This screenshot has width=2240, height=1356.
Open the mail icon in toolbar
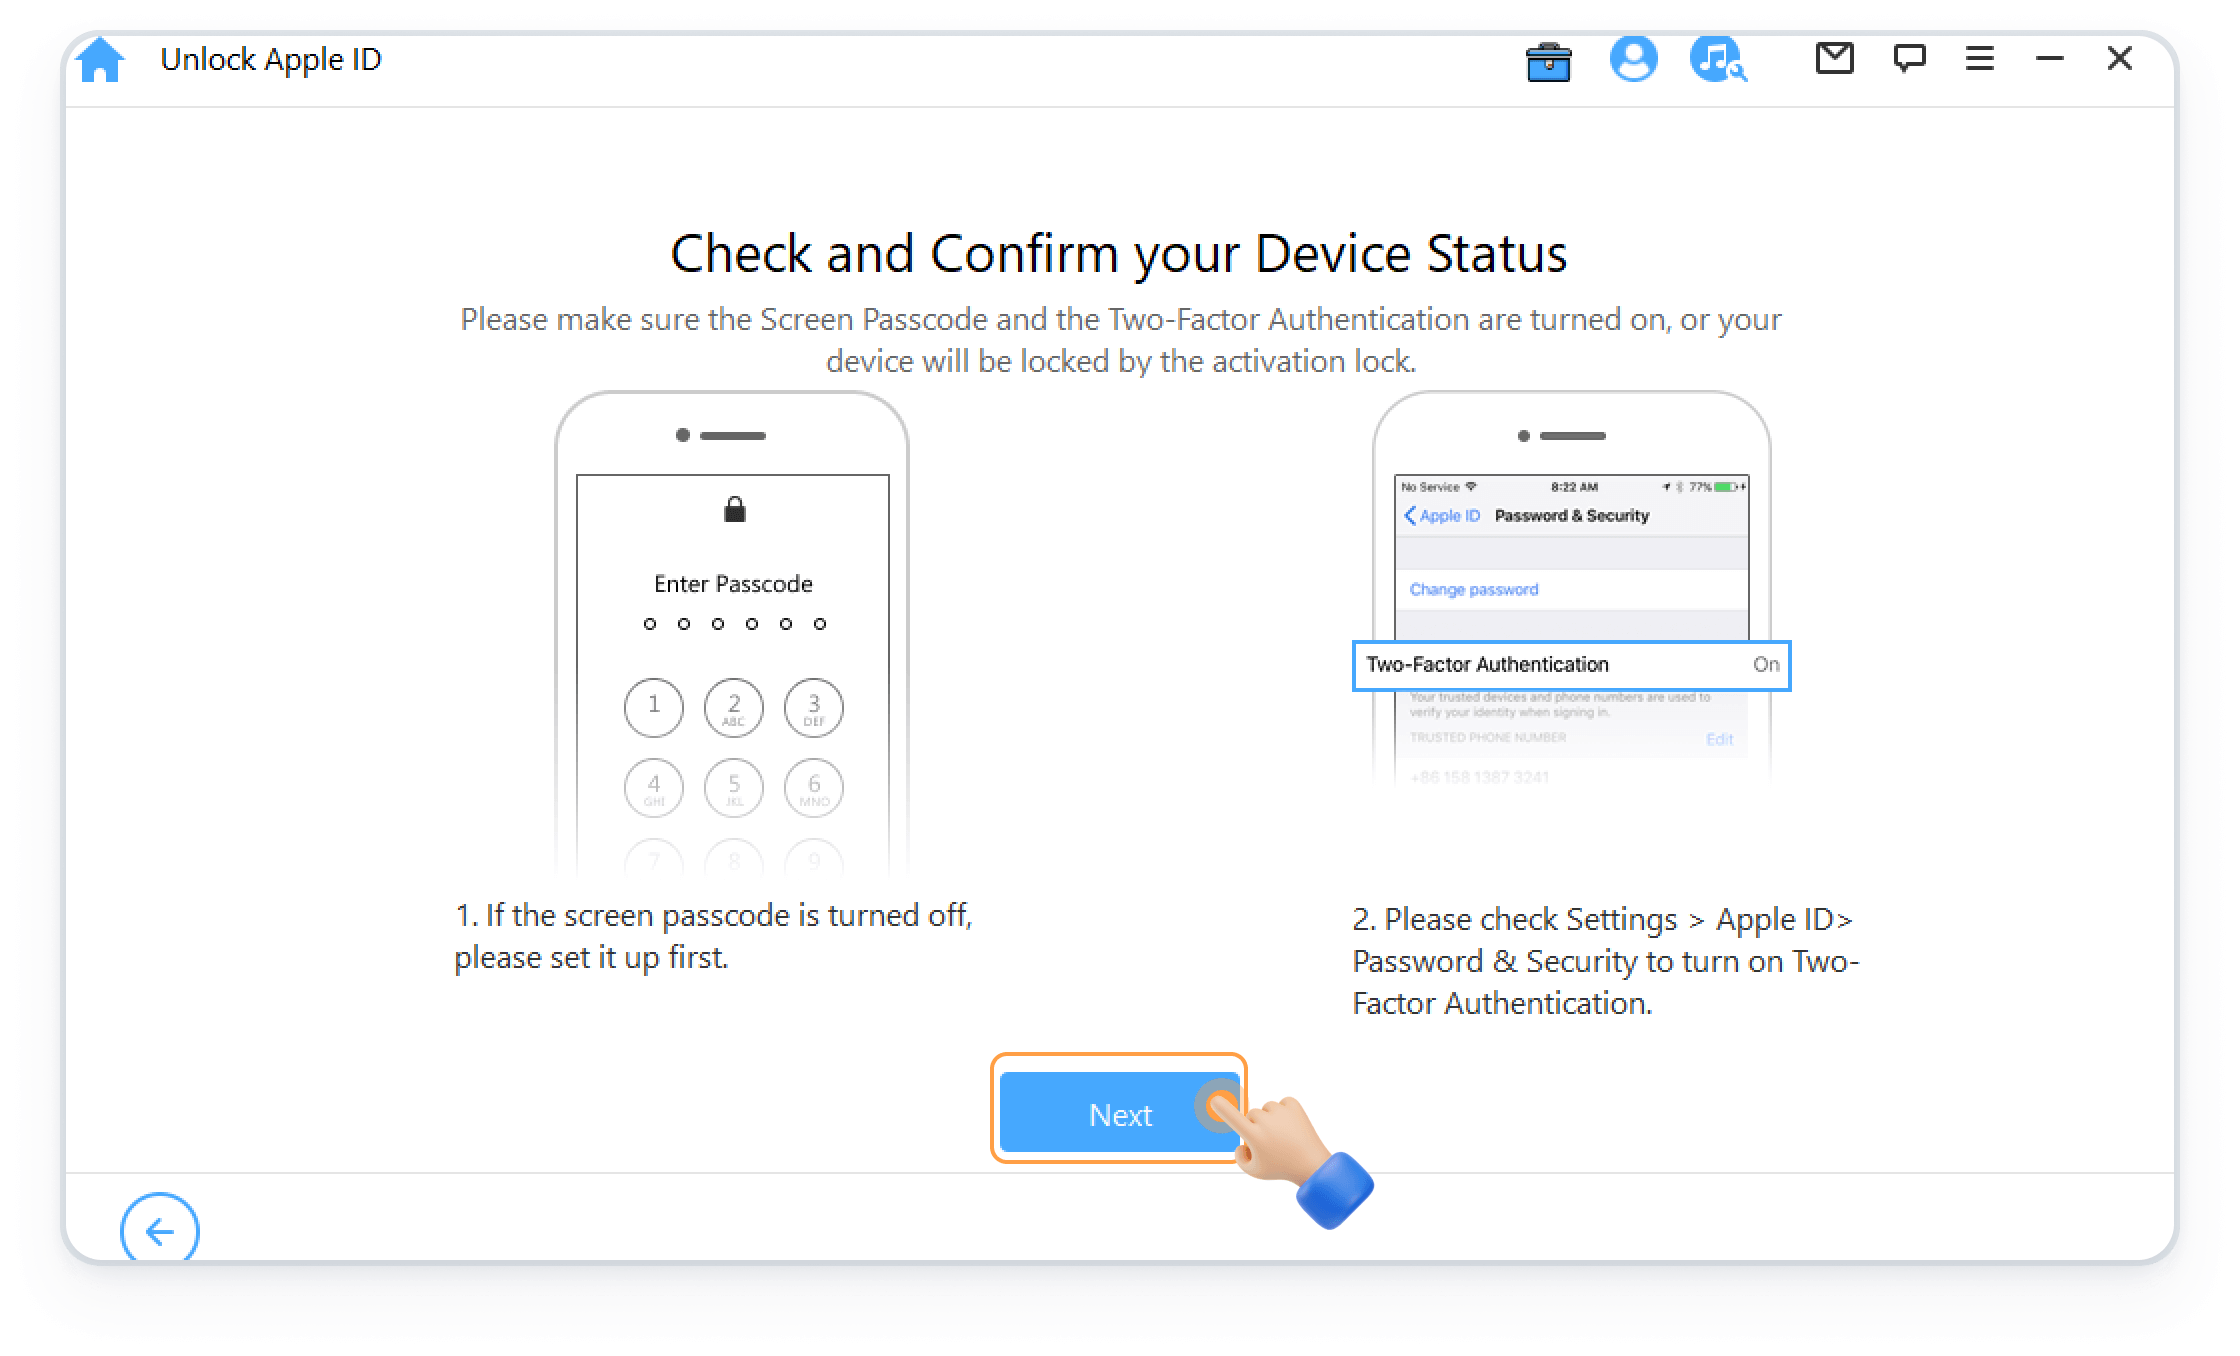[x=1832, y=61]
